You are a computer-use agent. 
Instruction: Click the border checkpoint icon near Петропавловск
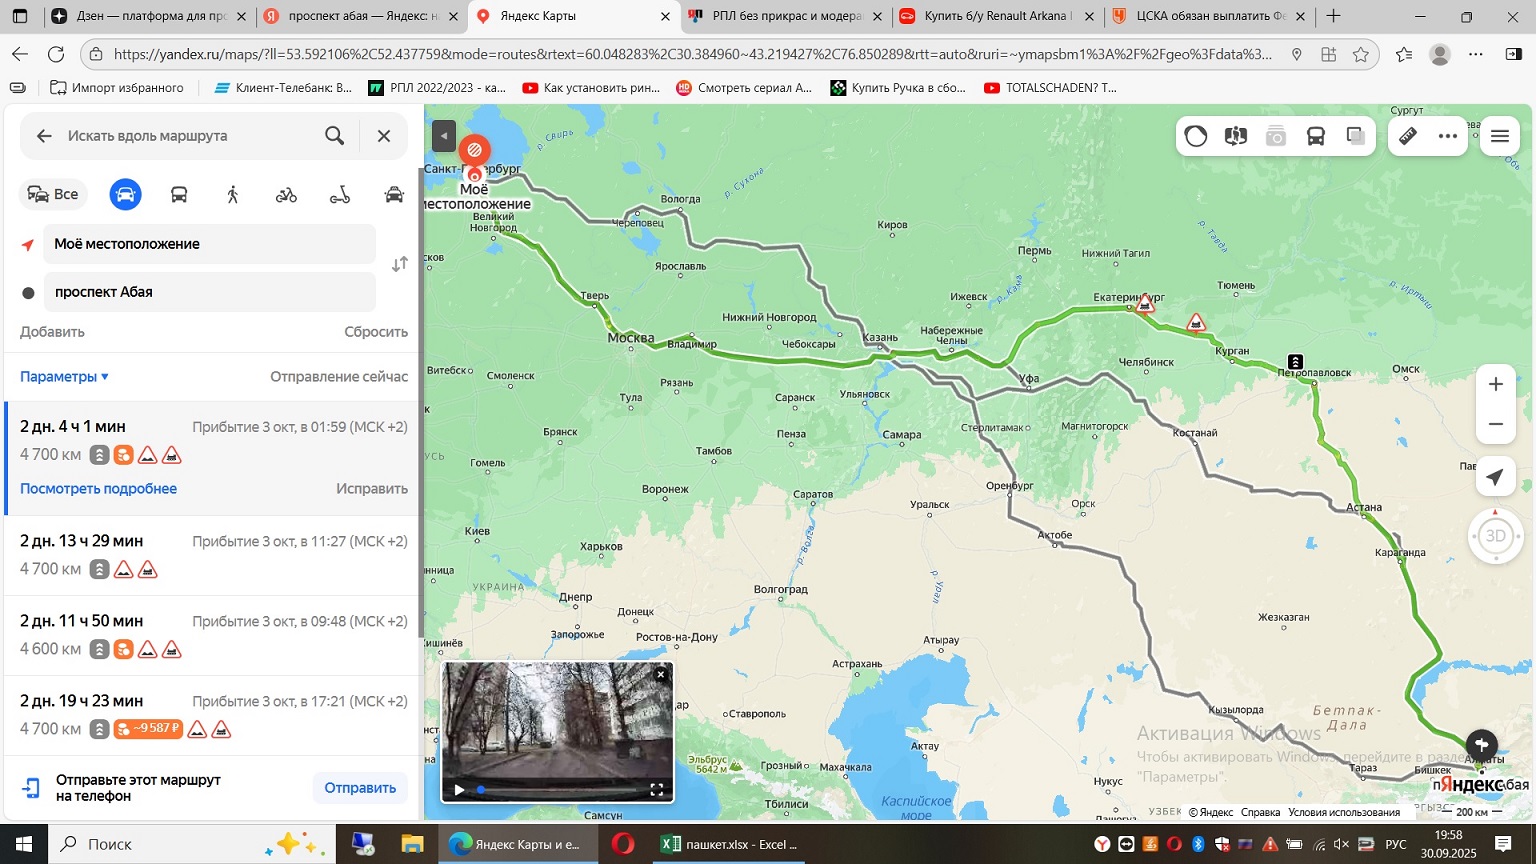coord(1295,362)
